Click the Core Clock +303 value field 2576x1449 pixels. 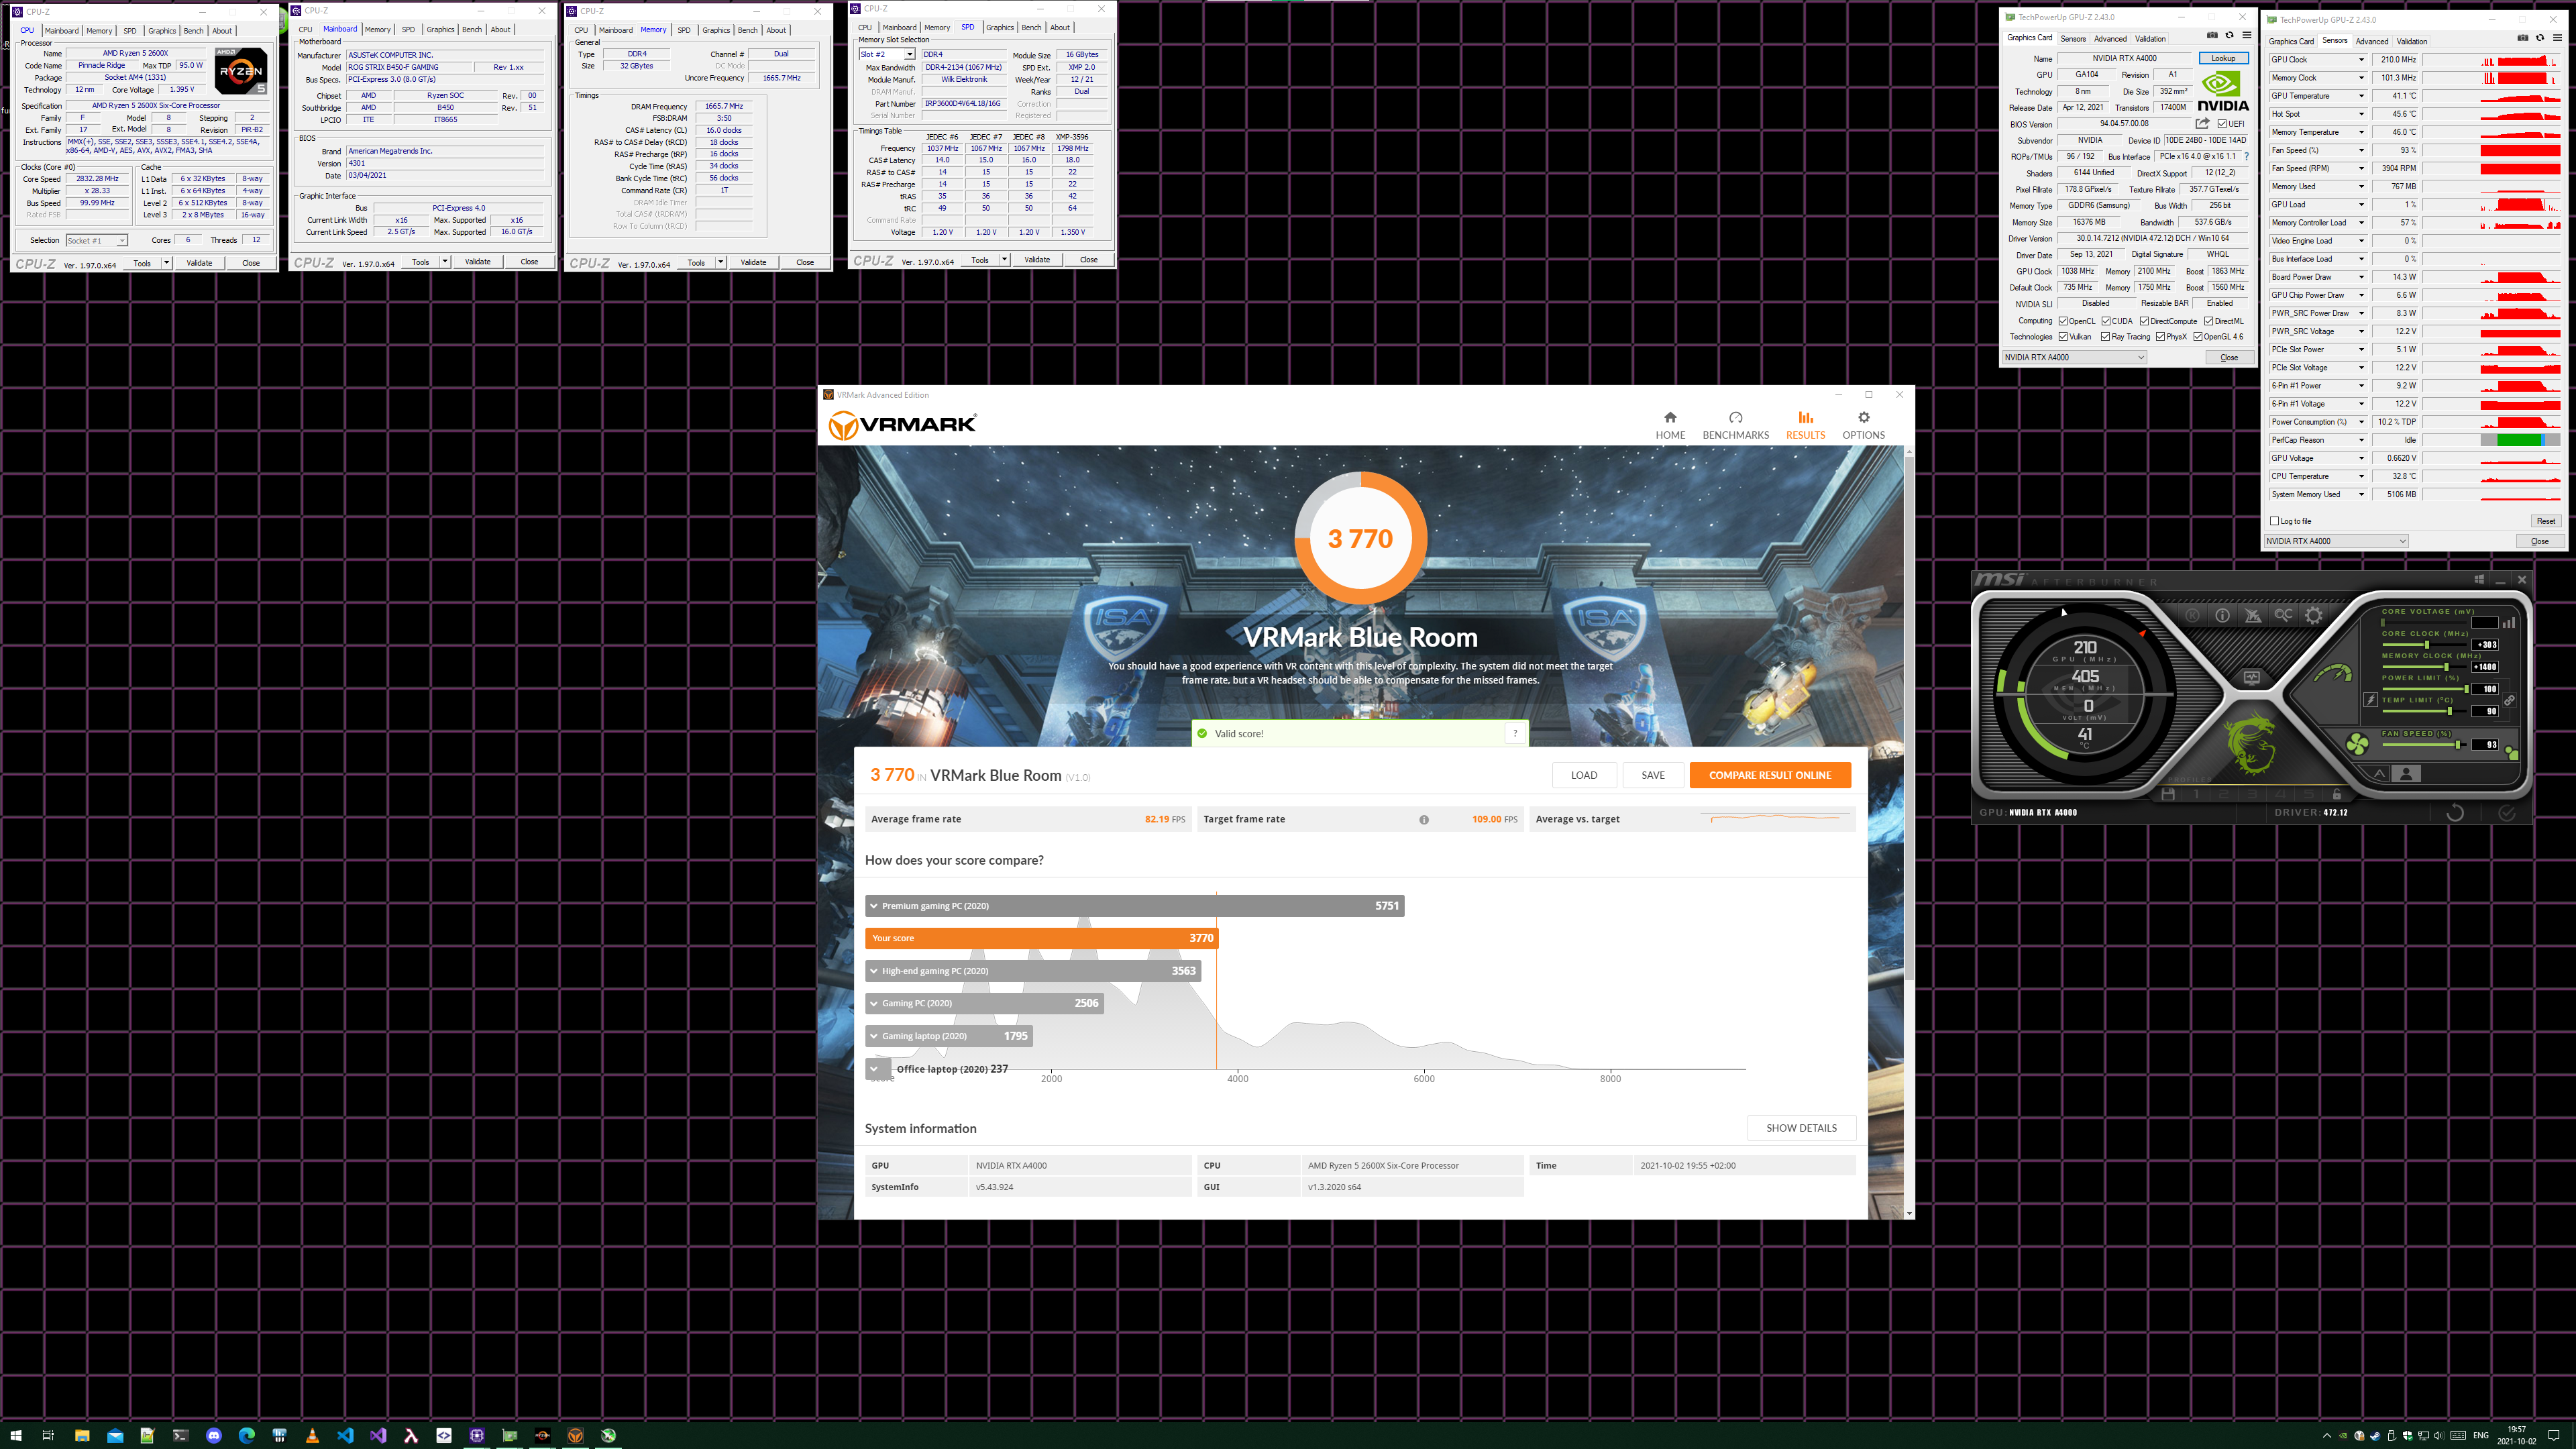pos(2485,645)
